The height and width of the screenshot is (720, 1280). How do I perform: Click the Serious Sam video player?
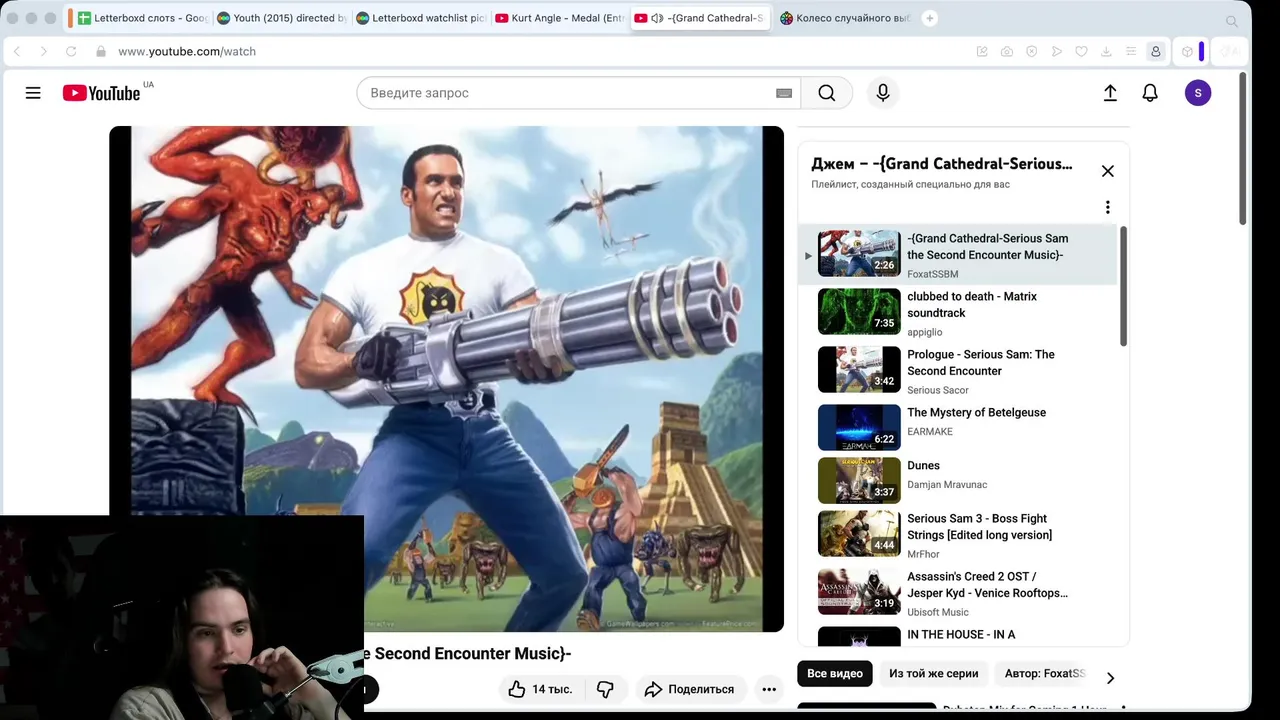[446, 378]
